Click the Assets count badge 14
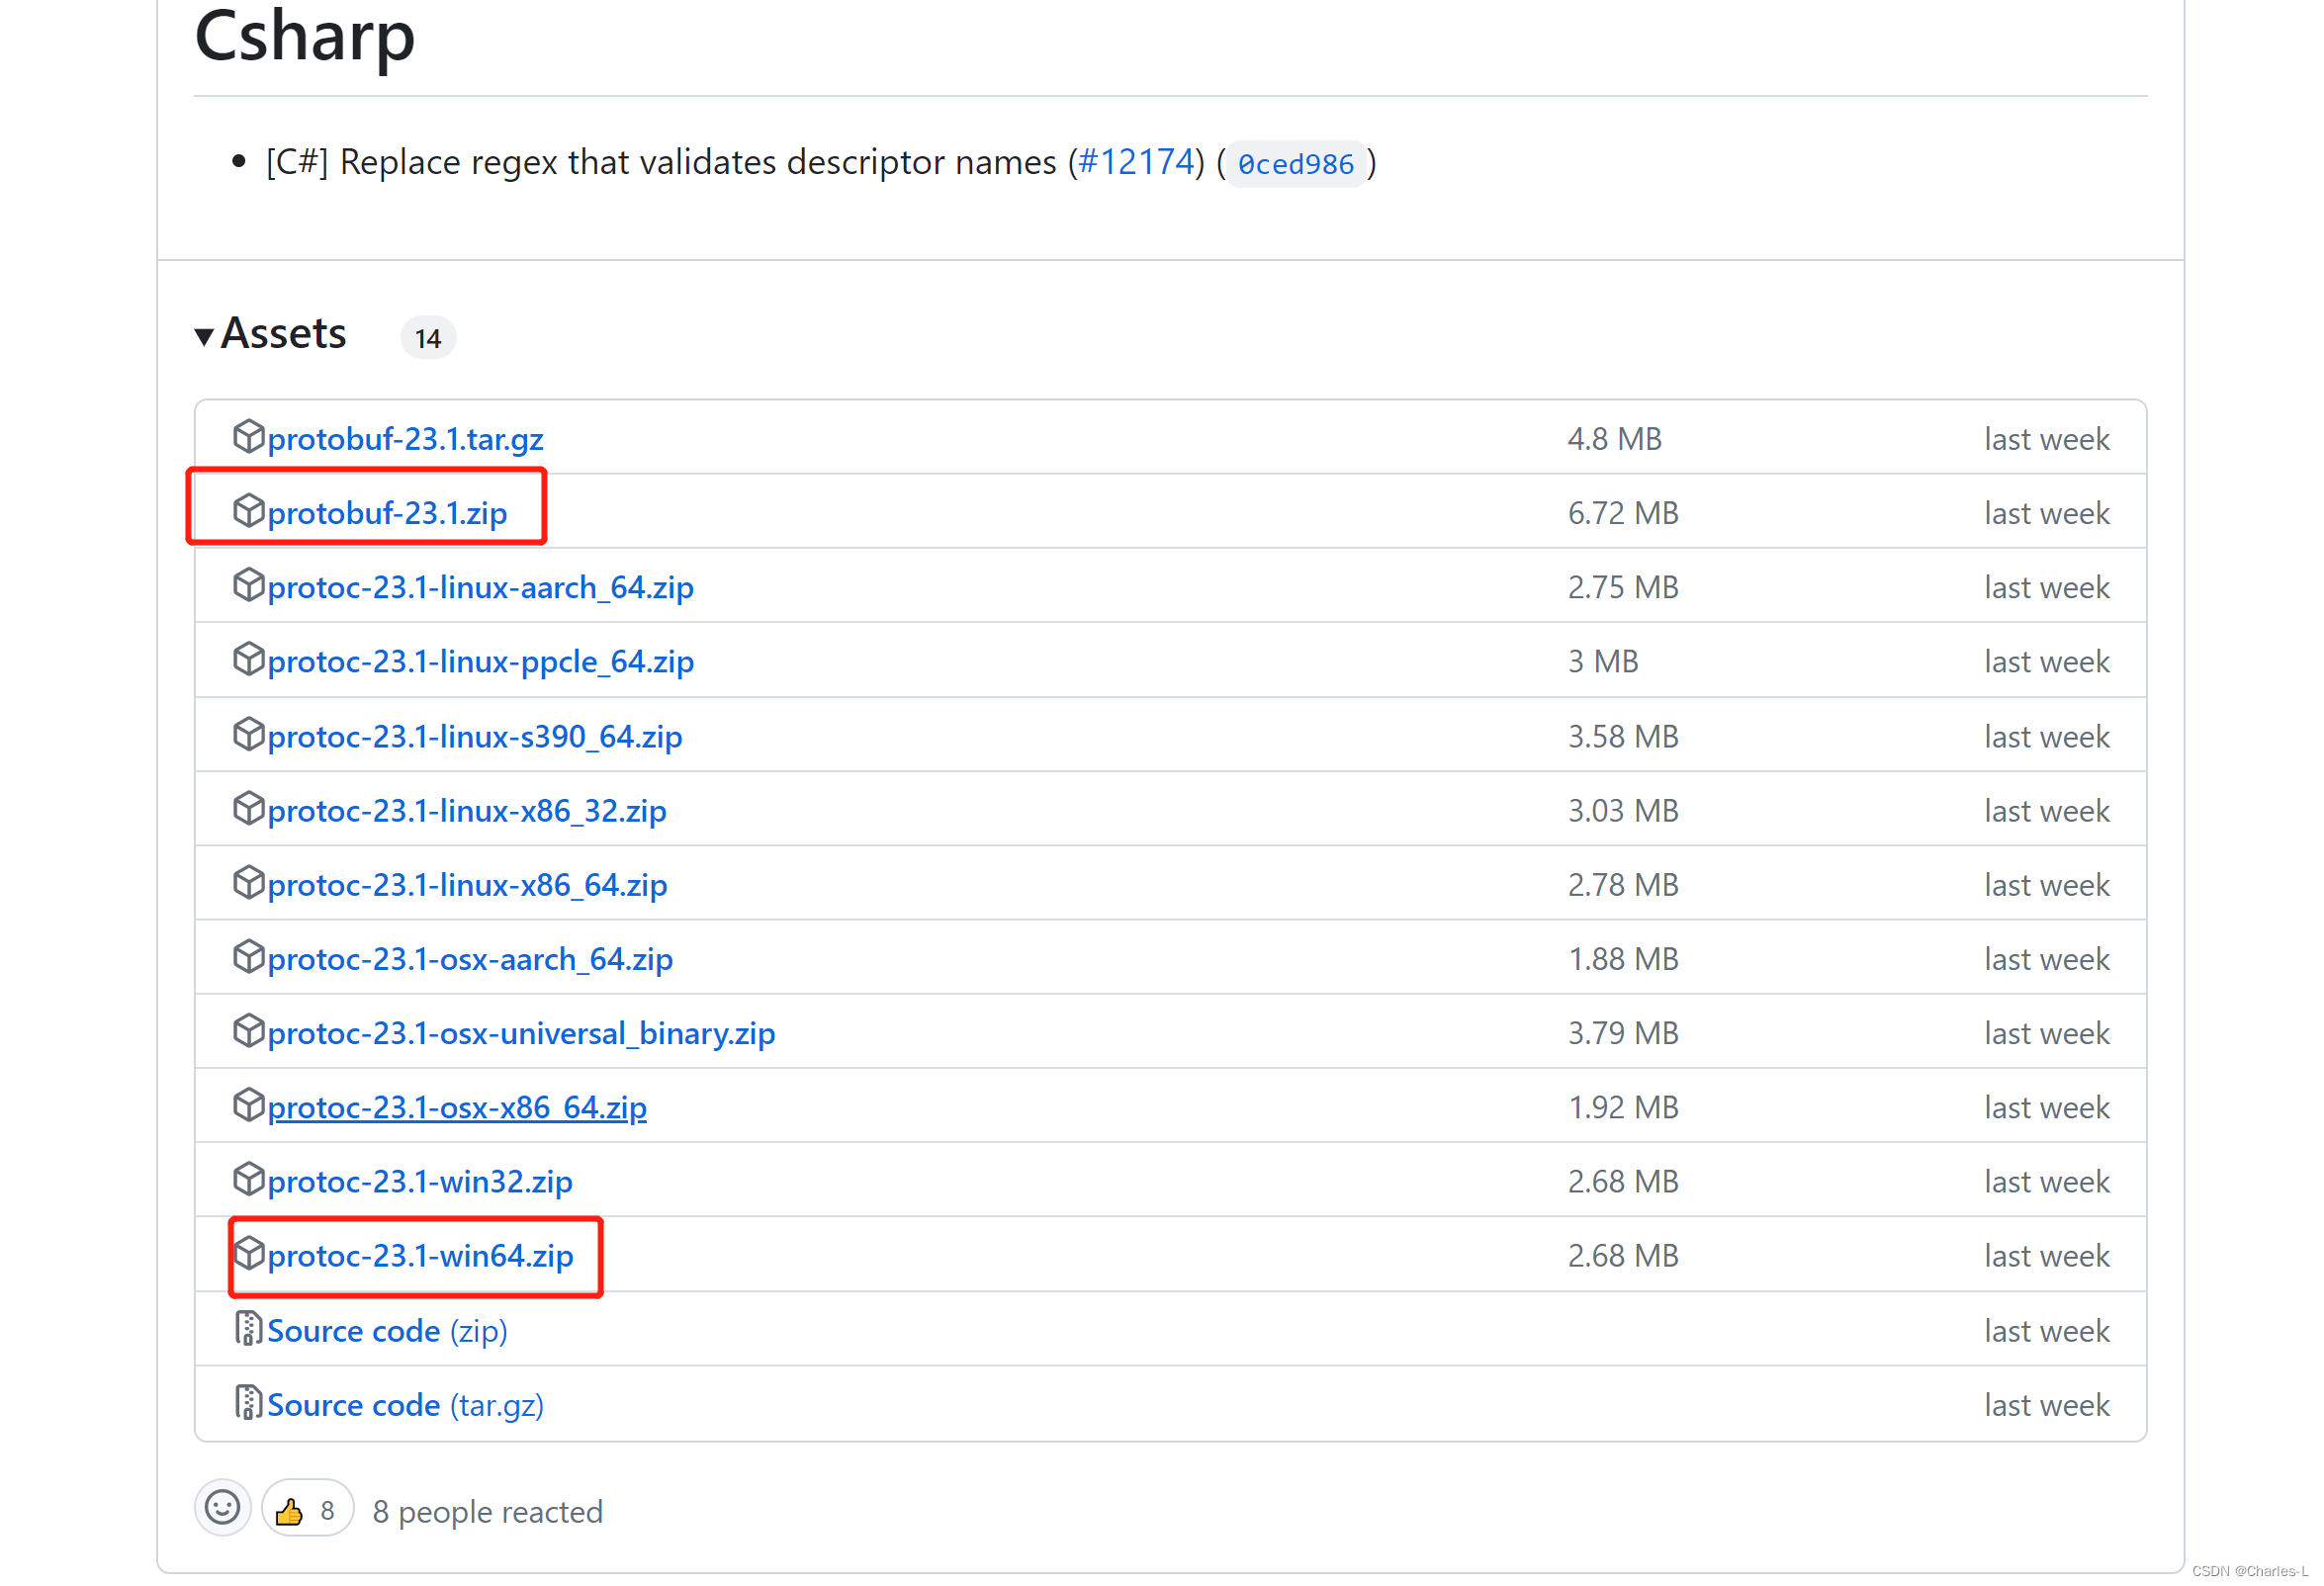The width and height of the screenshot is (2324, 1586). click(x=428, y=338)
